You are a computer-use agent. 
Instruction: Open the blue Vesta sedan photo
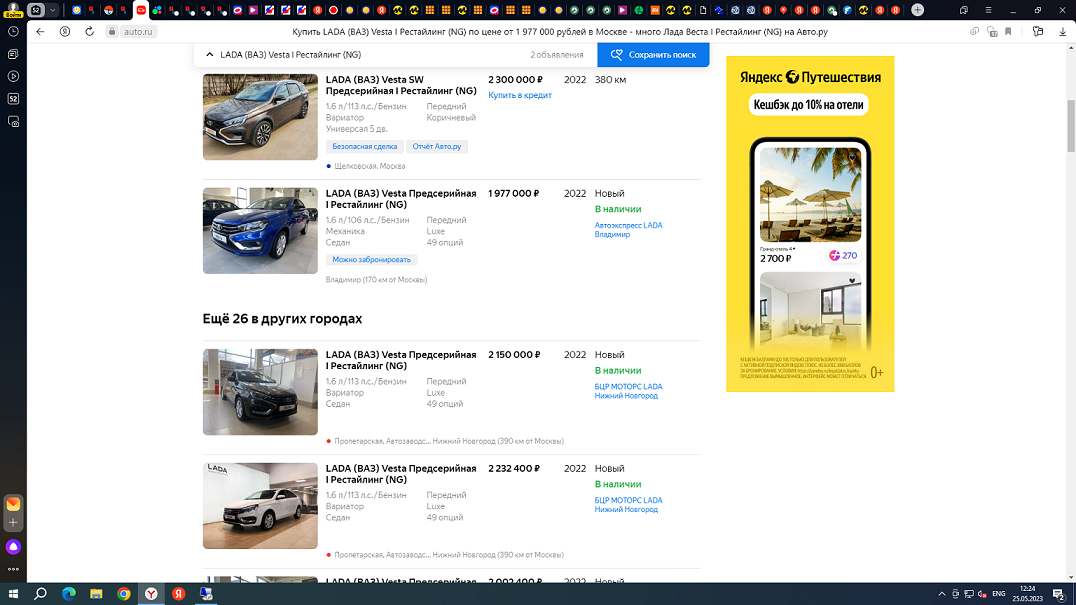point(260,231)
